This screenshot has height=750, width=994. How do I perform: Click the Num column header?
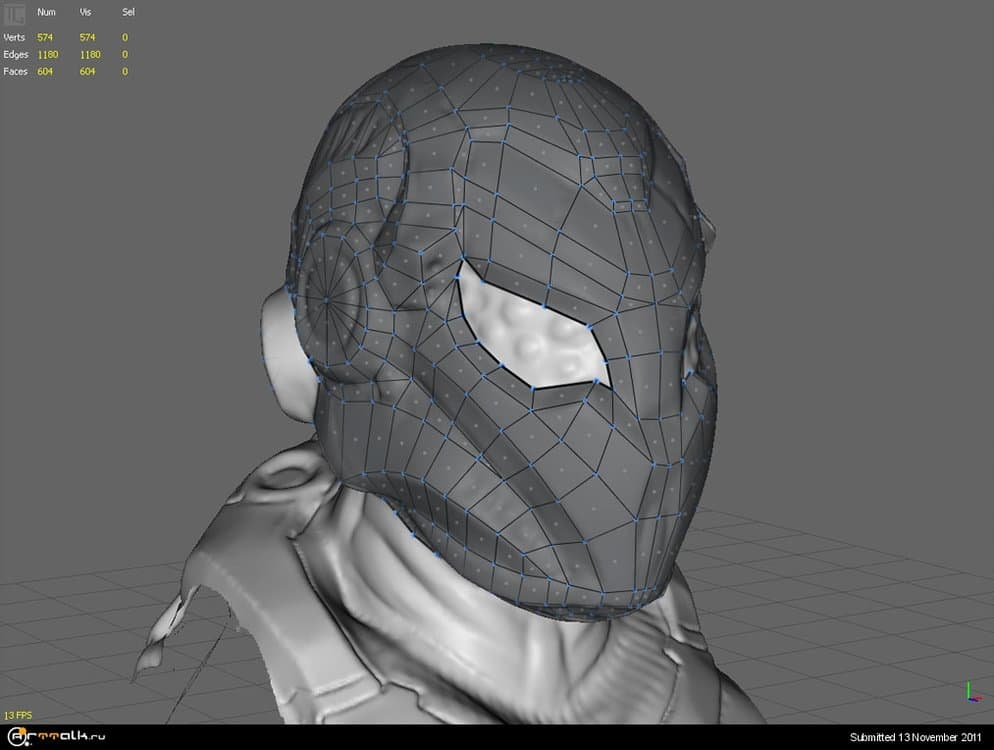click(46, 13)
